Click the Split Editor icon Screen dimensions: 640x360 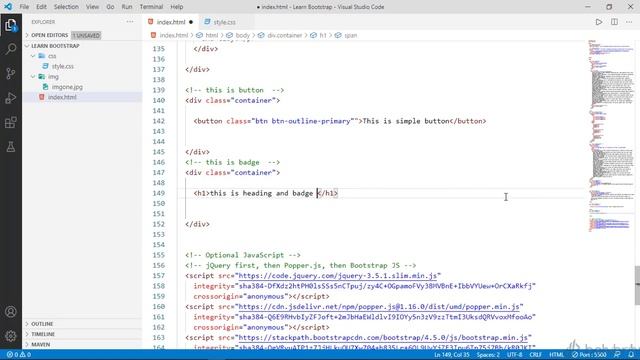[x=614, y=22]
